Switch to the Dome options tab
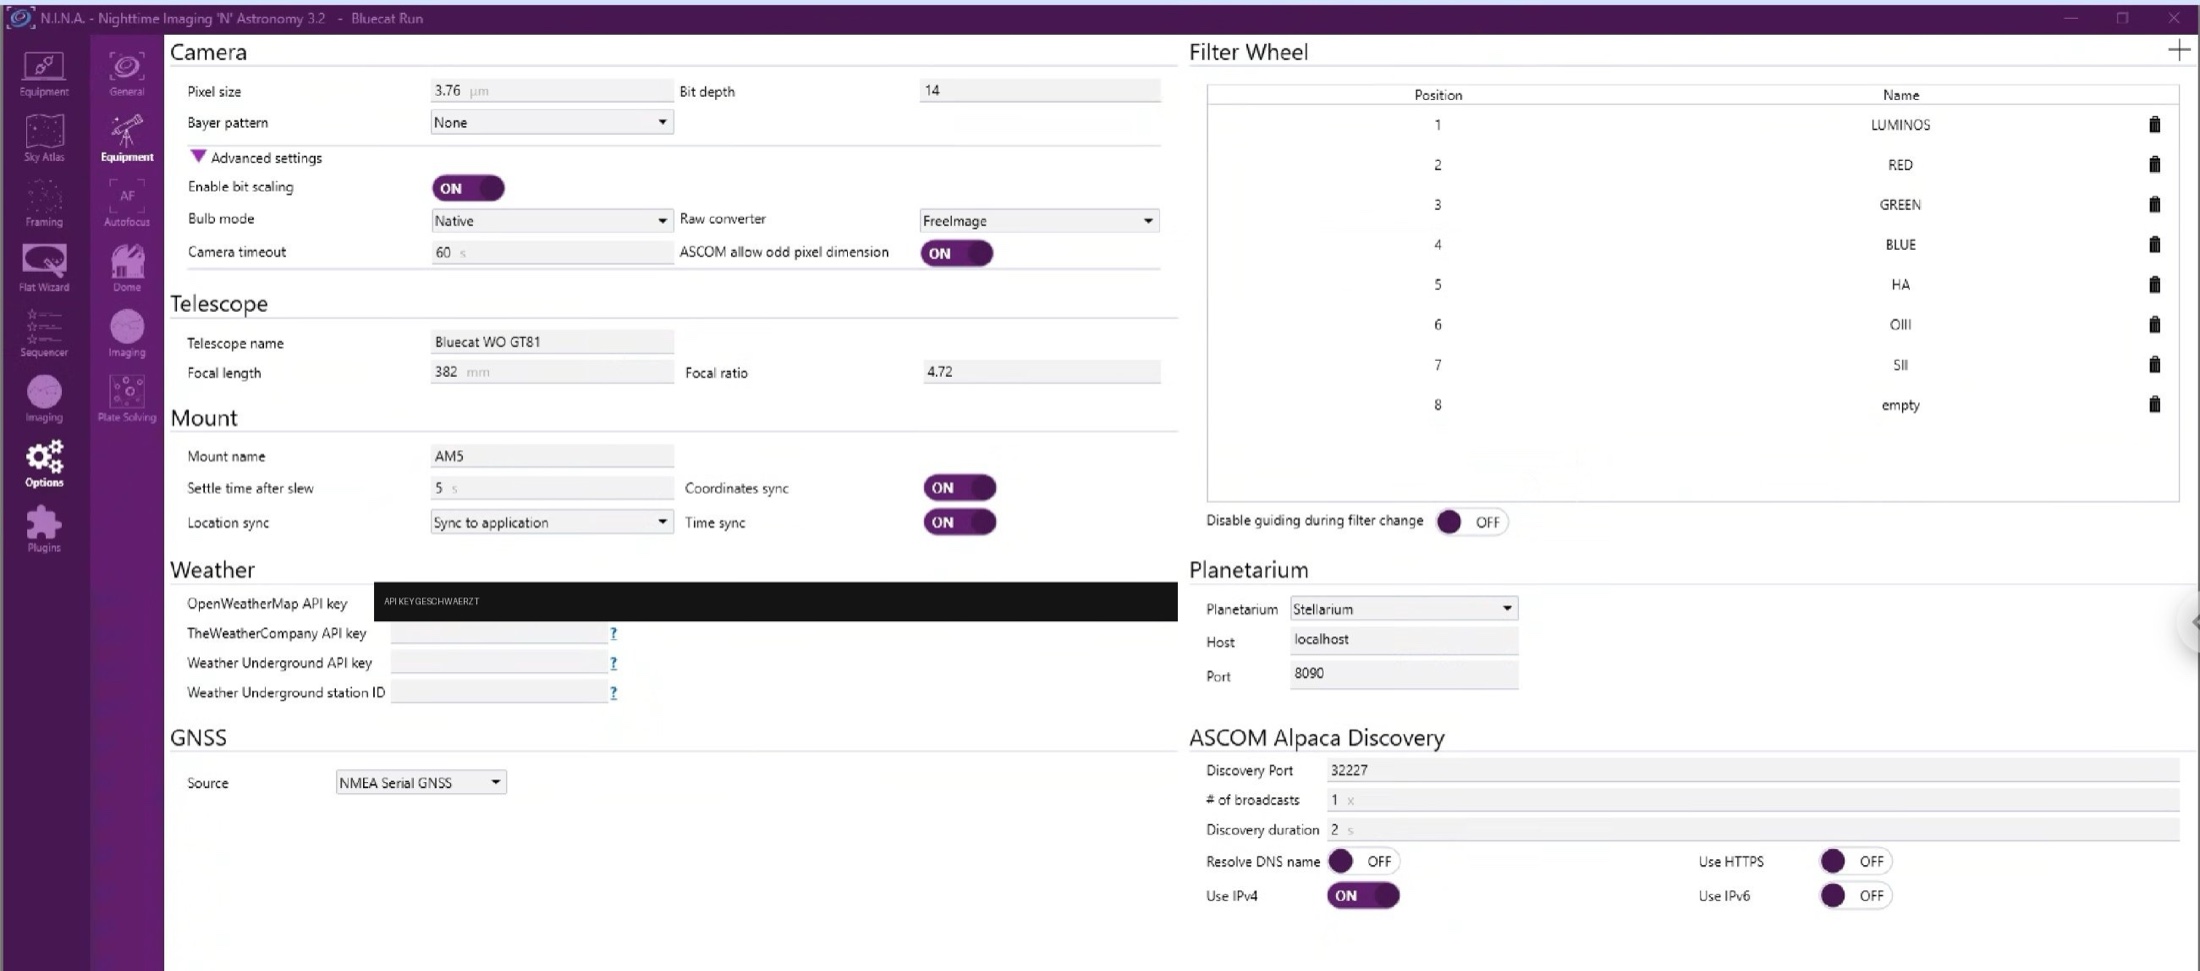The height and width of the screenshot is (971, 2200). [127, 268]
